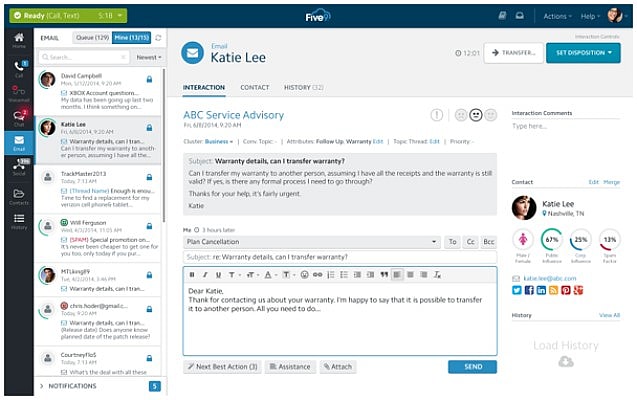Open the Social section in the sidebar
Screen dimensions: 637x400
(19, 169)
